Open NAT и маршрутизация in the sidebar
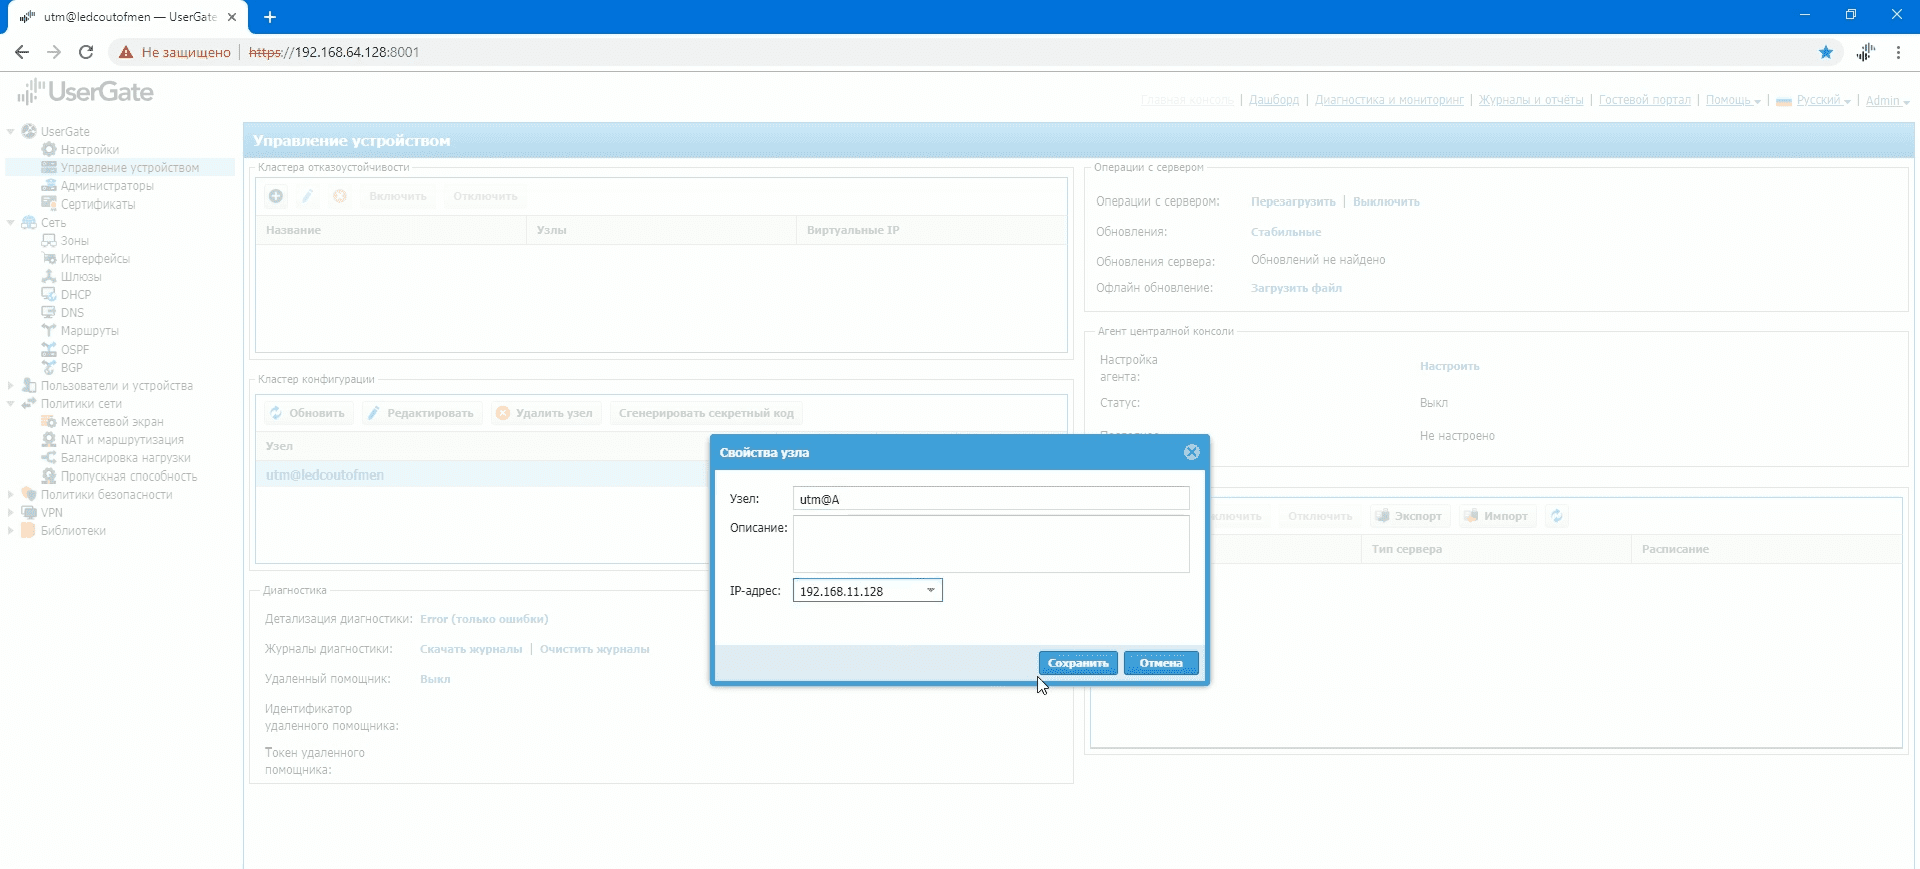 [x=122, y=440]
